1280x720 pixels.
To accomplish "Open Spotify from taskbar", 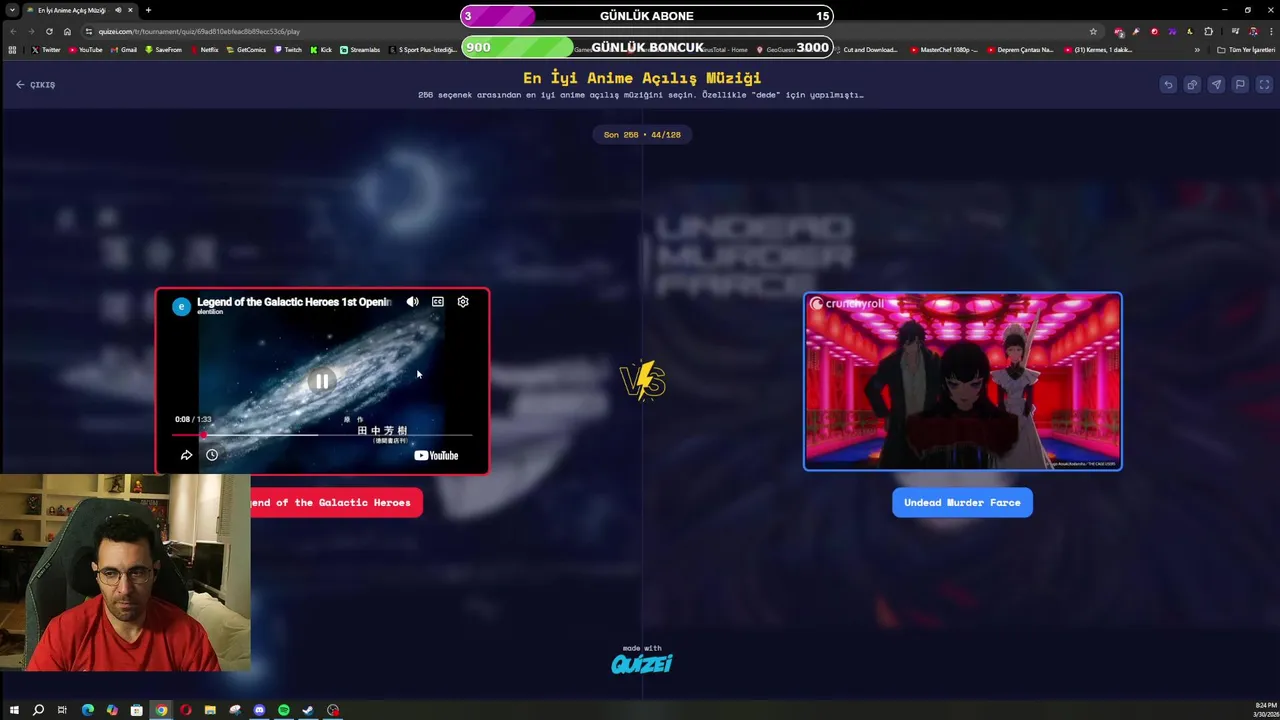I will tap(284, 710).
